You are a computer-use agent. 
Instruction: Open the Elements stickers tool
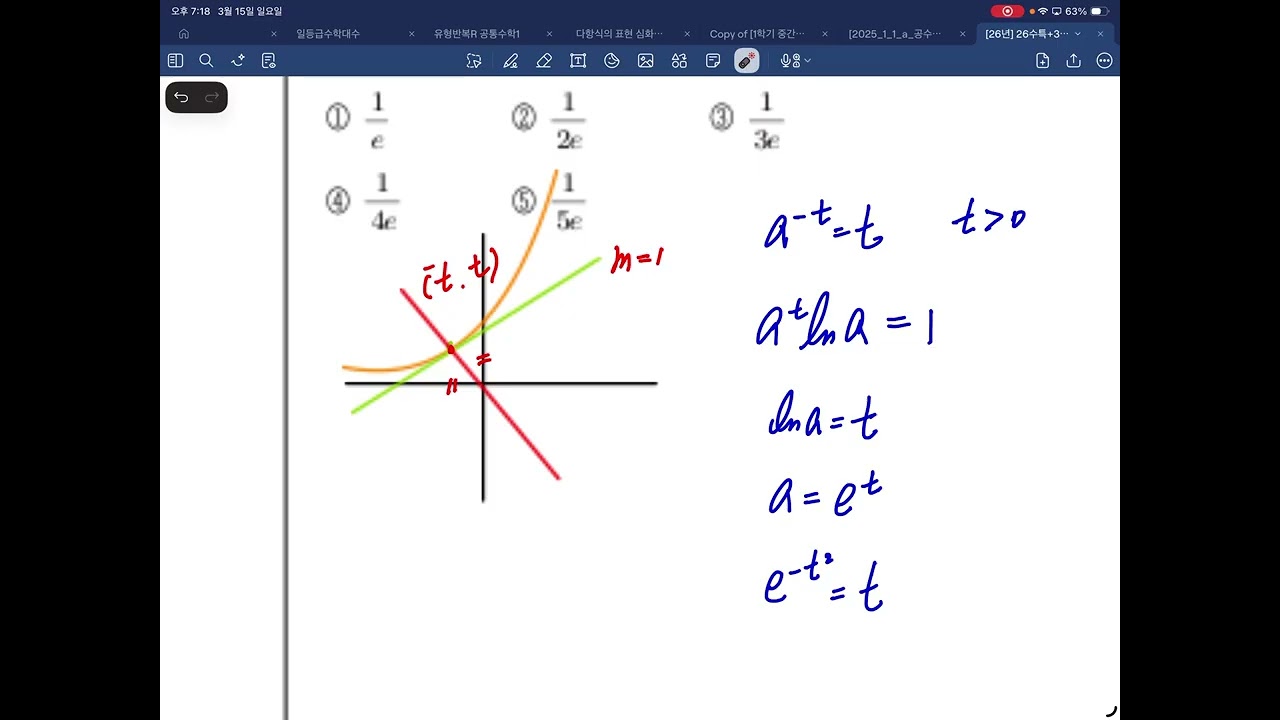(680, 61)
